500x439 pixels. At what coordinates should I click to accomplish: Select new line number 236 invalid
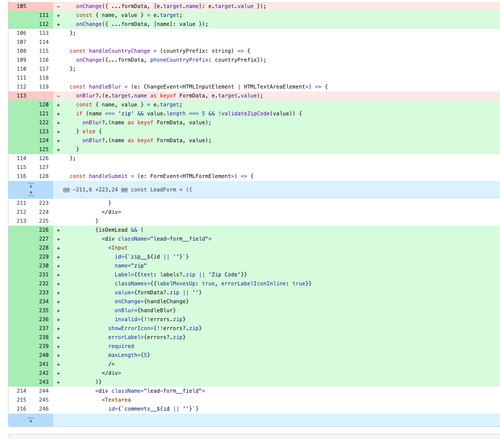click(x=44, y=319)
